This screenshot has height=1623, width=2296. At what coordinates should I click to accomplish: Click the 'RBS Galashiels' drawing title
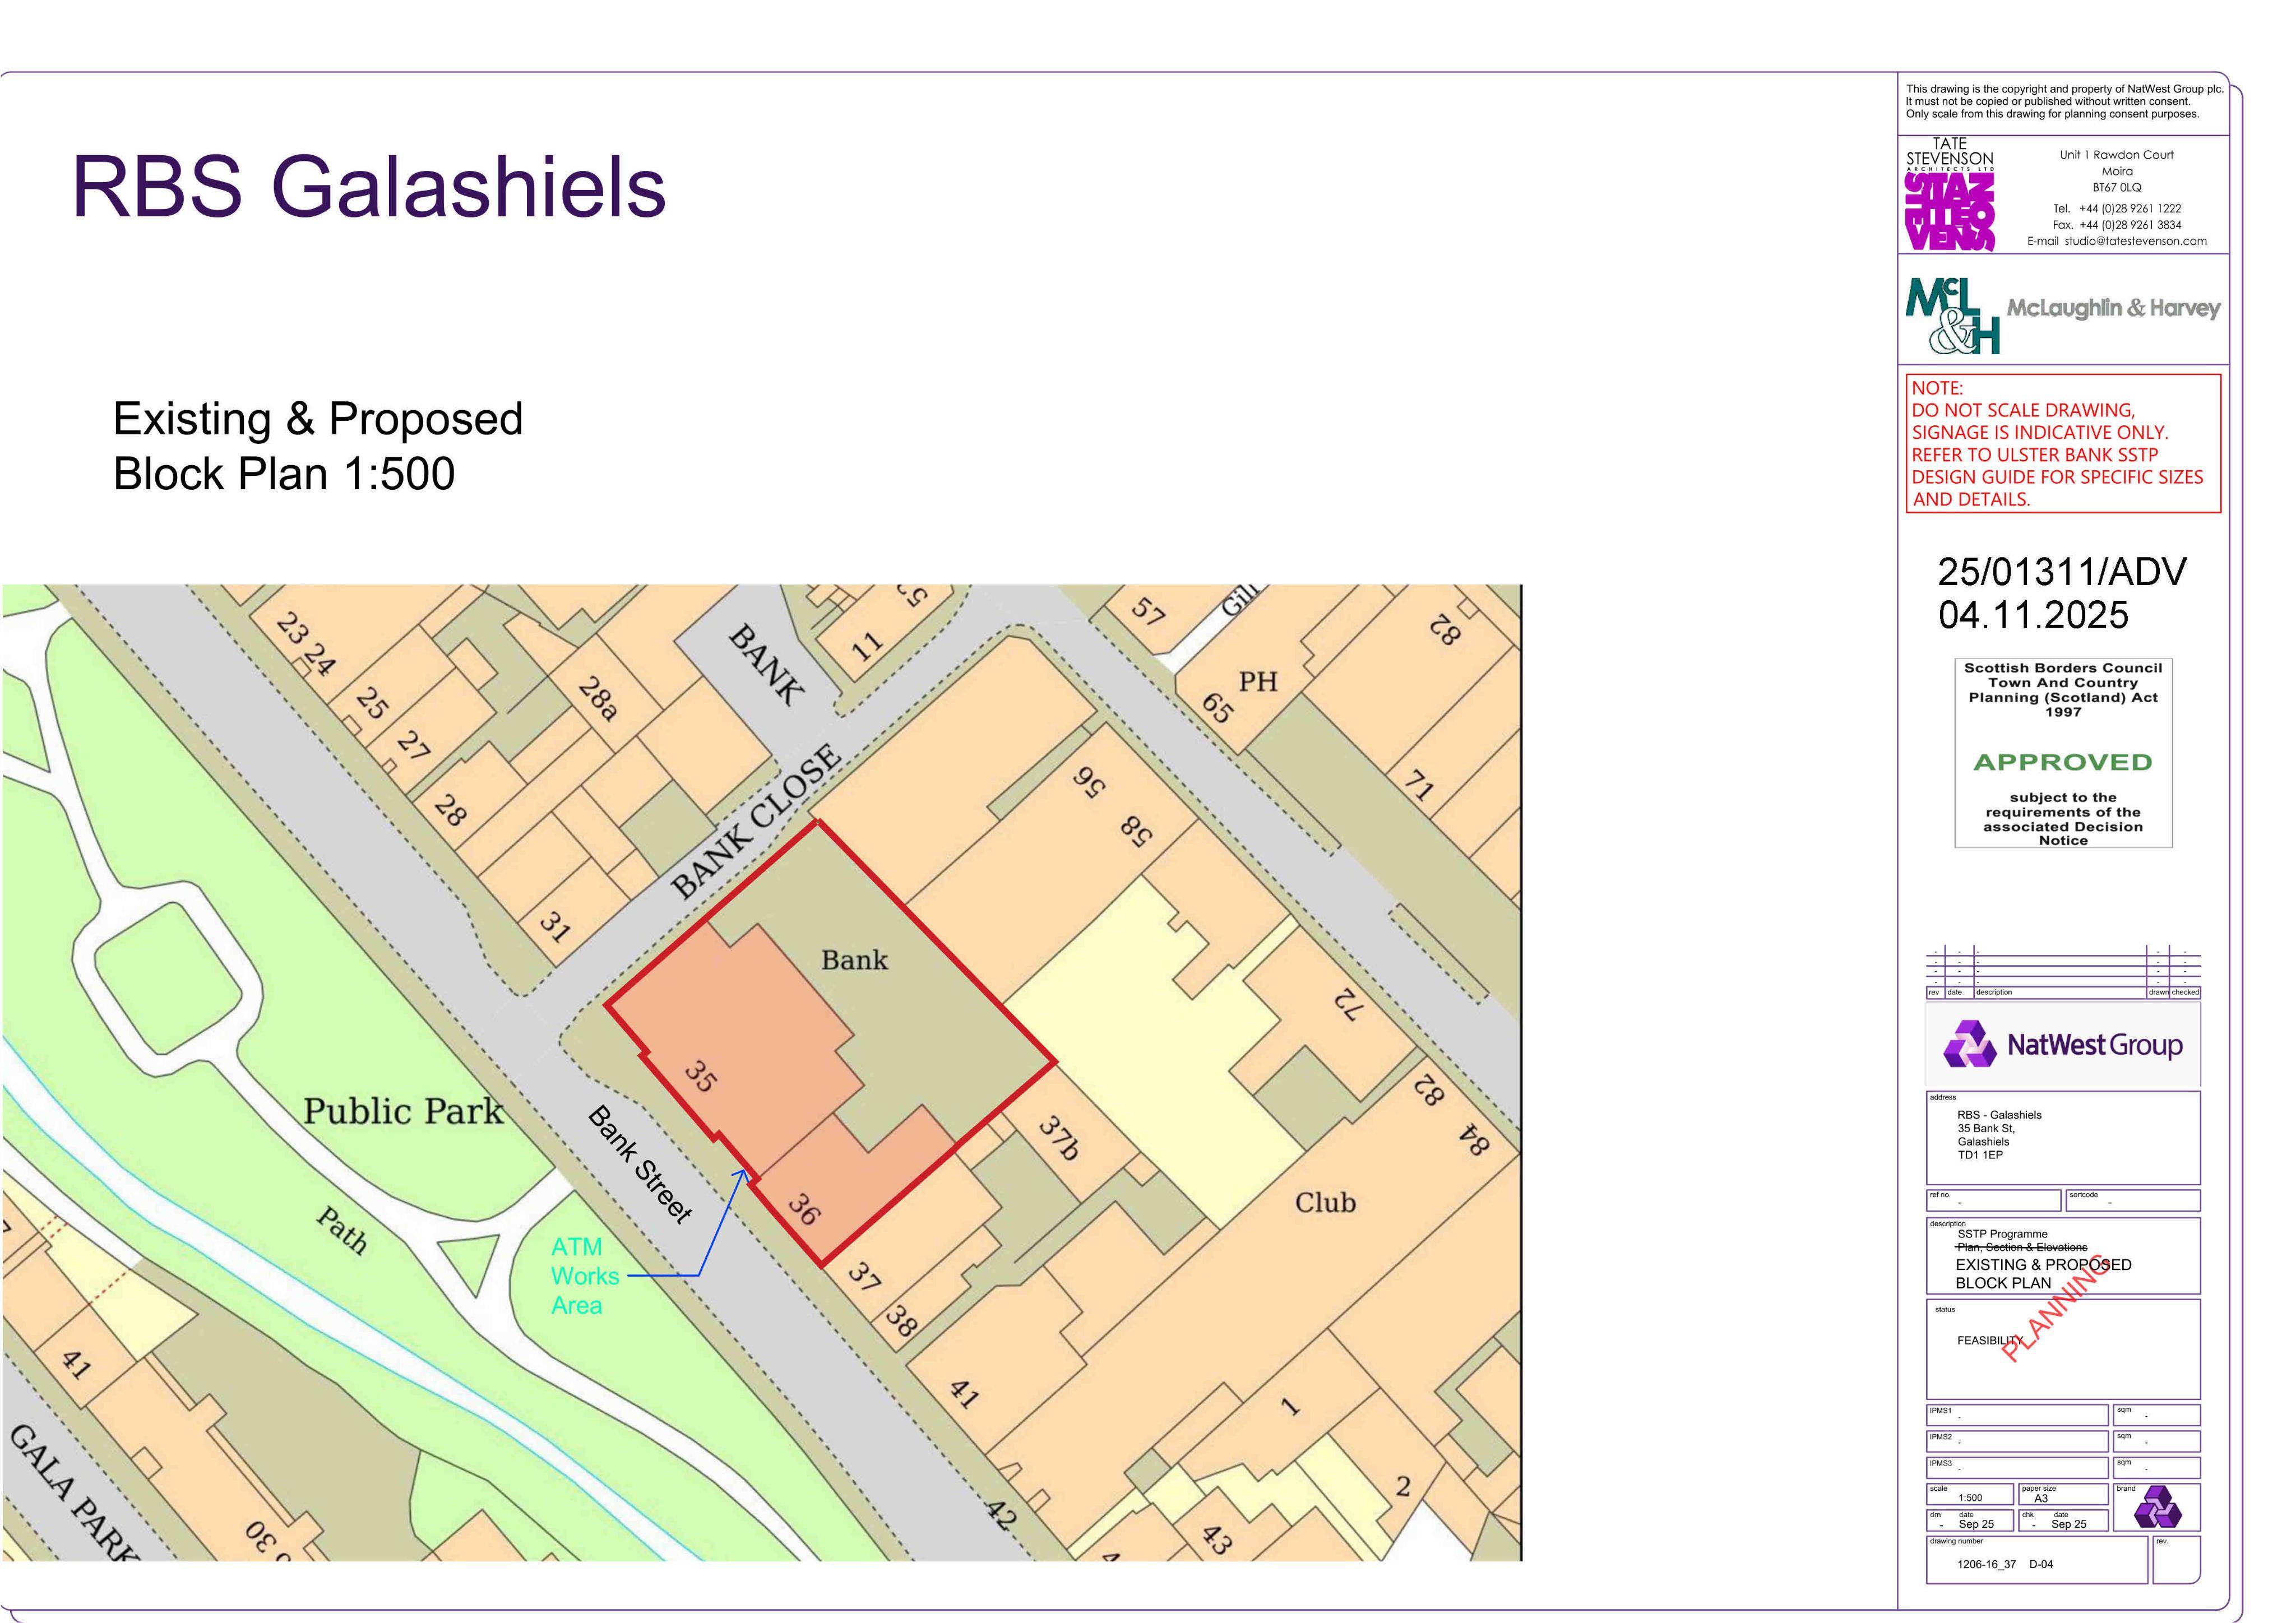(369, 187)
